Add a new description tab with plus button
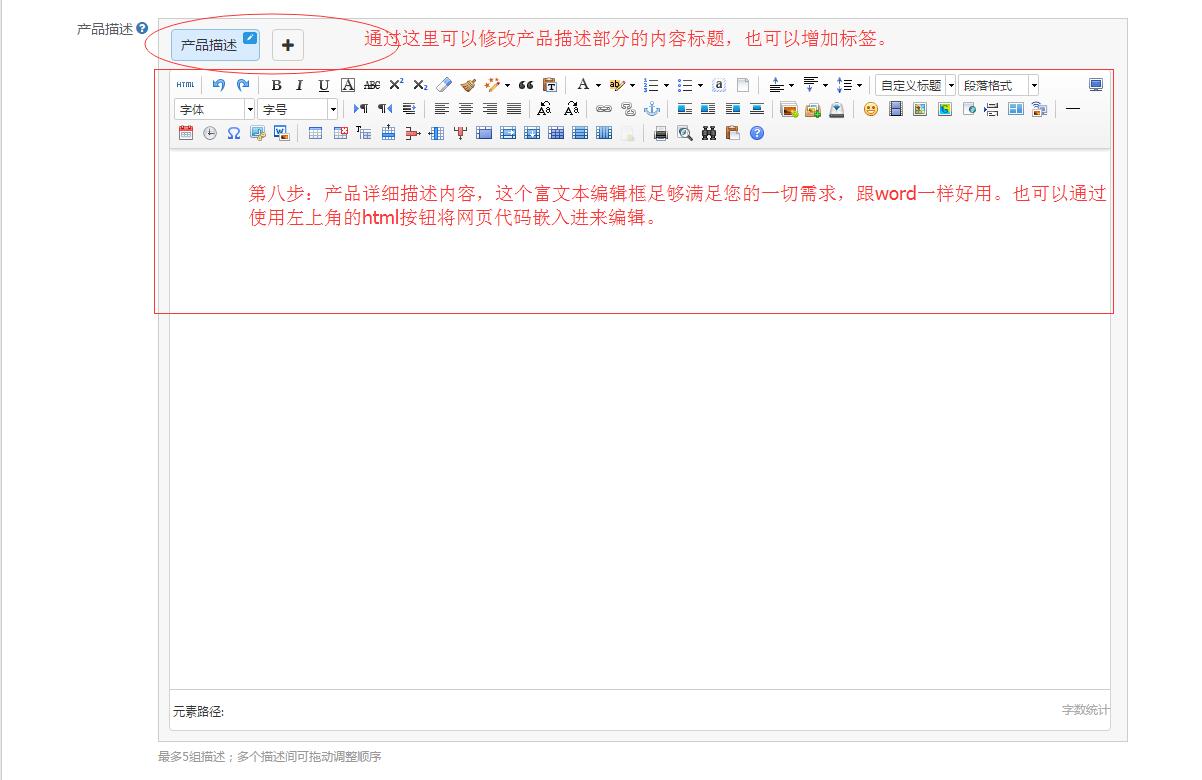Screen dimensions: 1202x780 coord(288,45)
